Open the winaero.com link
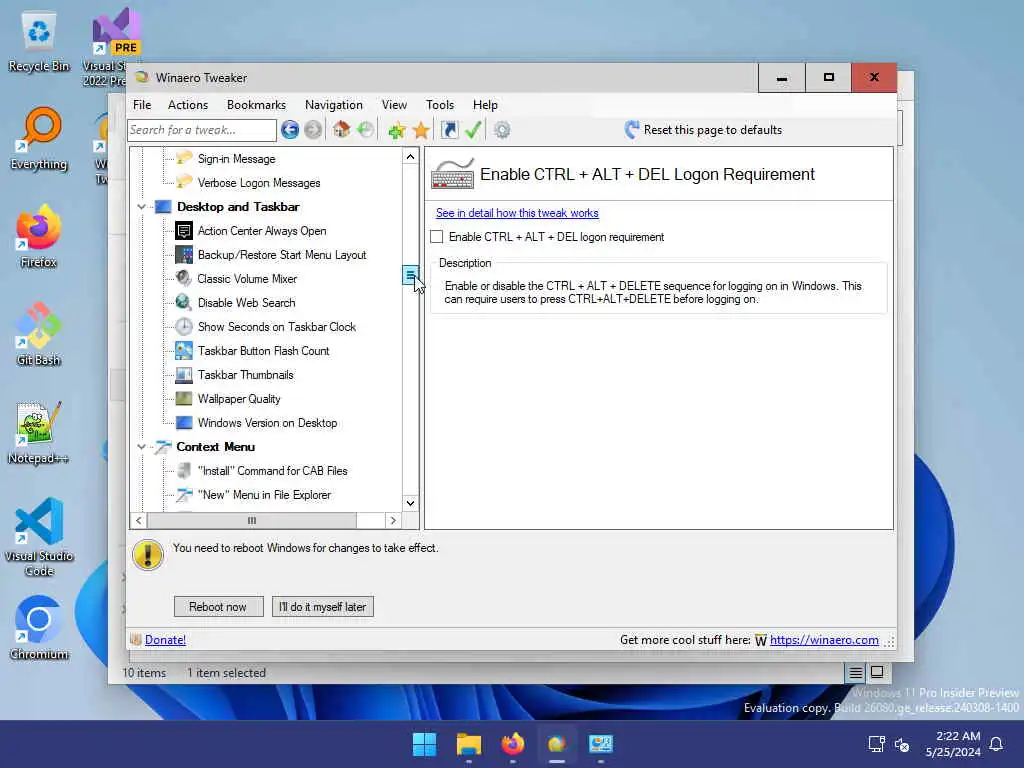Screen dimensions: 1024x768 tap(824, 640)
